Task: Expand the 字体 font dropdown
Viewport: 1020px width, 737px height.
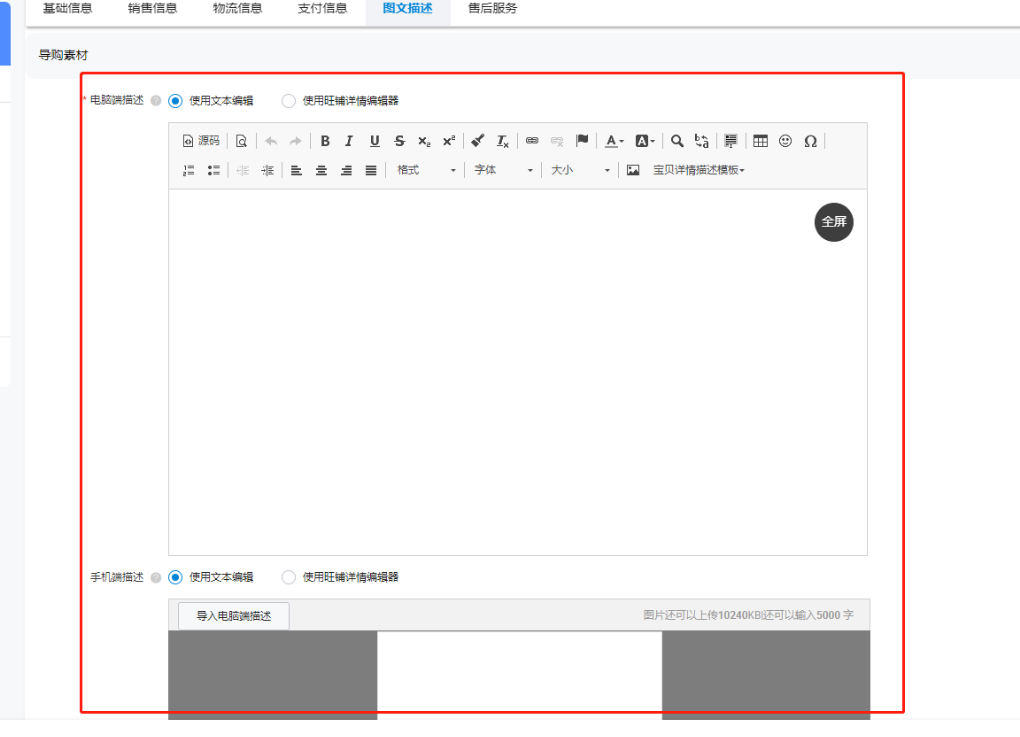Action: coord(503,170)
